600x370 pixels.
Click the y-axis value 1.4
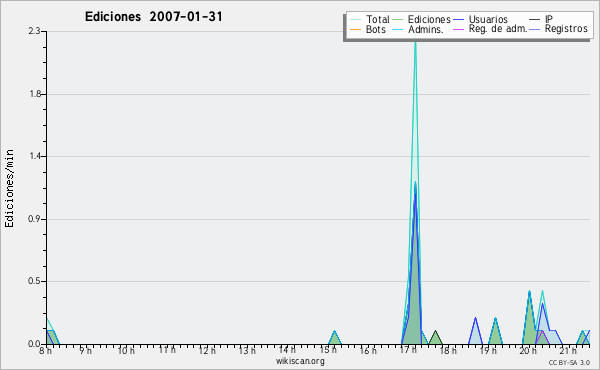(x=34, y=156)
